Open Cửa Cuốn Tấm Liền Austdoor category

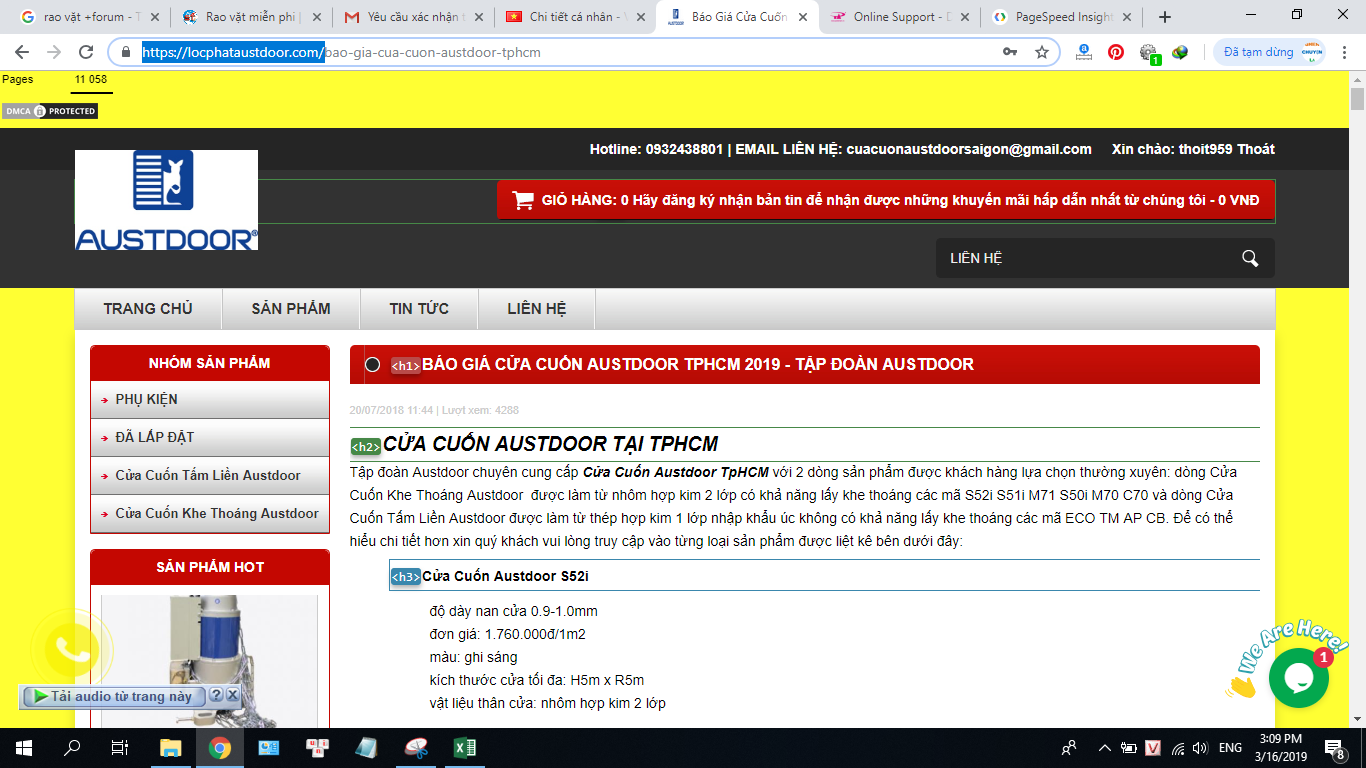tap(210, 476)
